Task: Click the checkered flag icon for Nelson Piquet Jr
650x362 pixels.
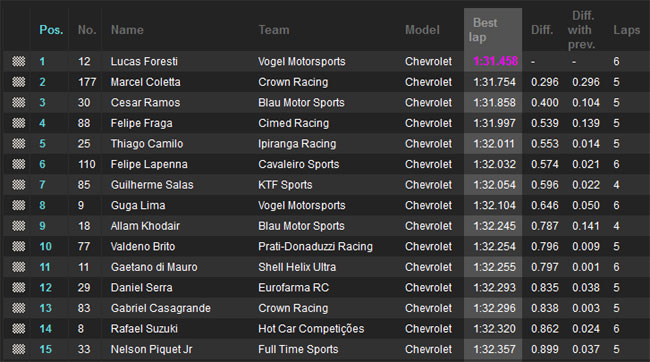Action: point(18,349)
